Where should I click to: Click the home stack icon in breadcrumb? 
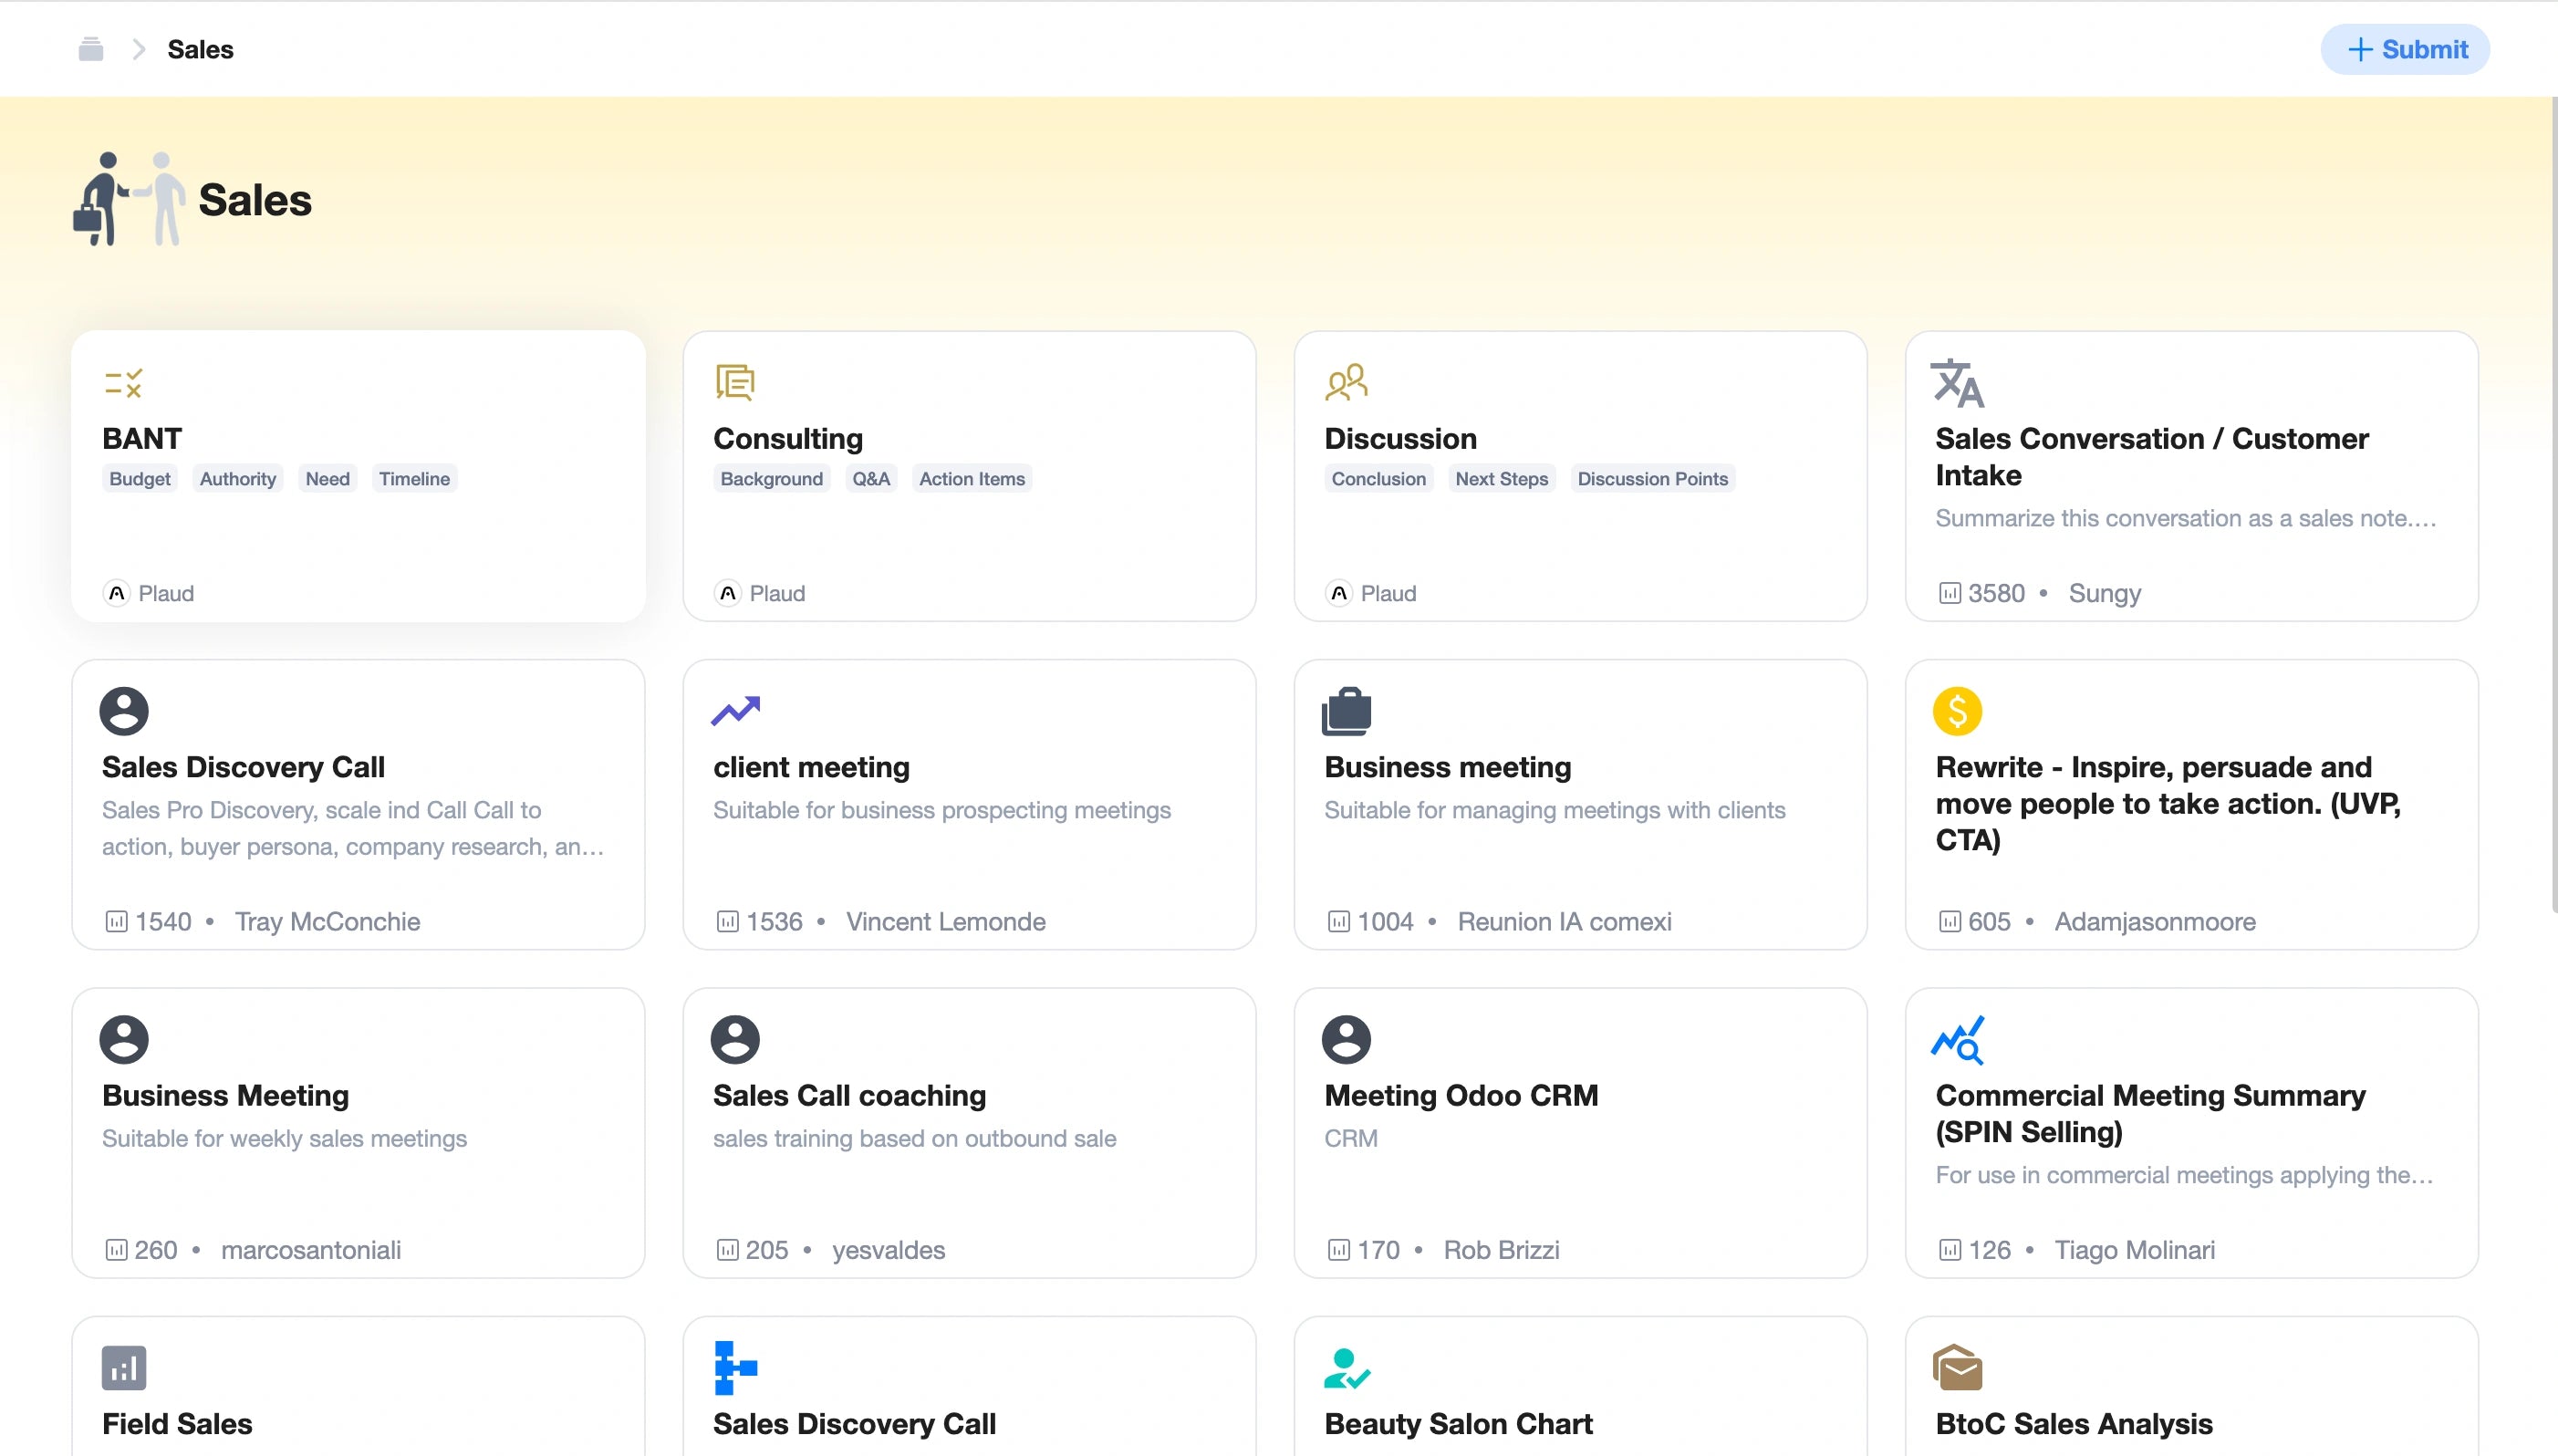pos(91,49)
